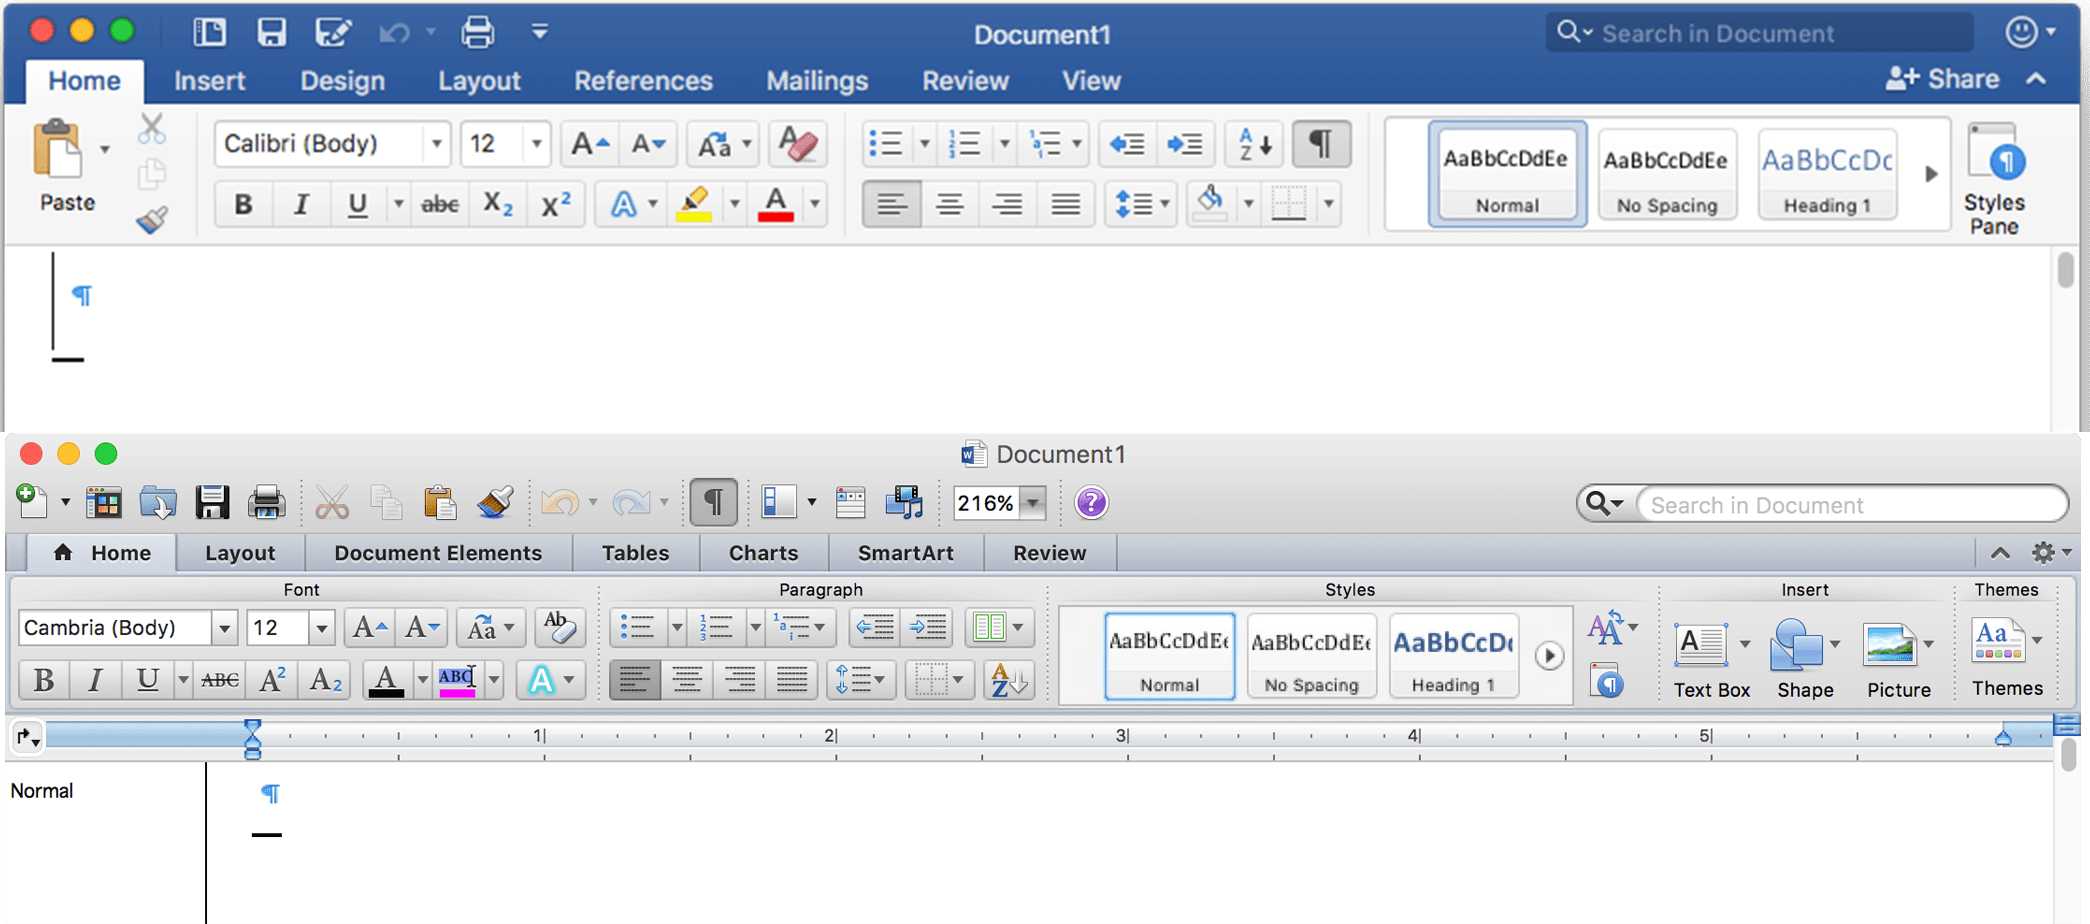This screenshot has width=2090, height=924.
Task: Apply No Spacing style in top window
Action: tap(1667, 174)
